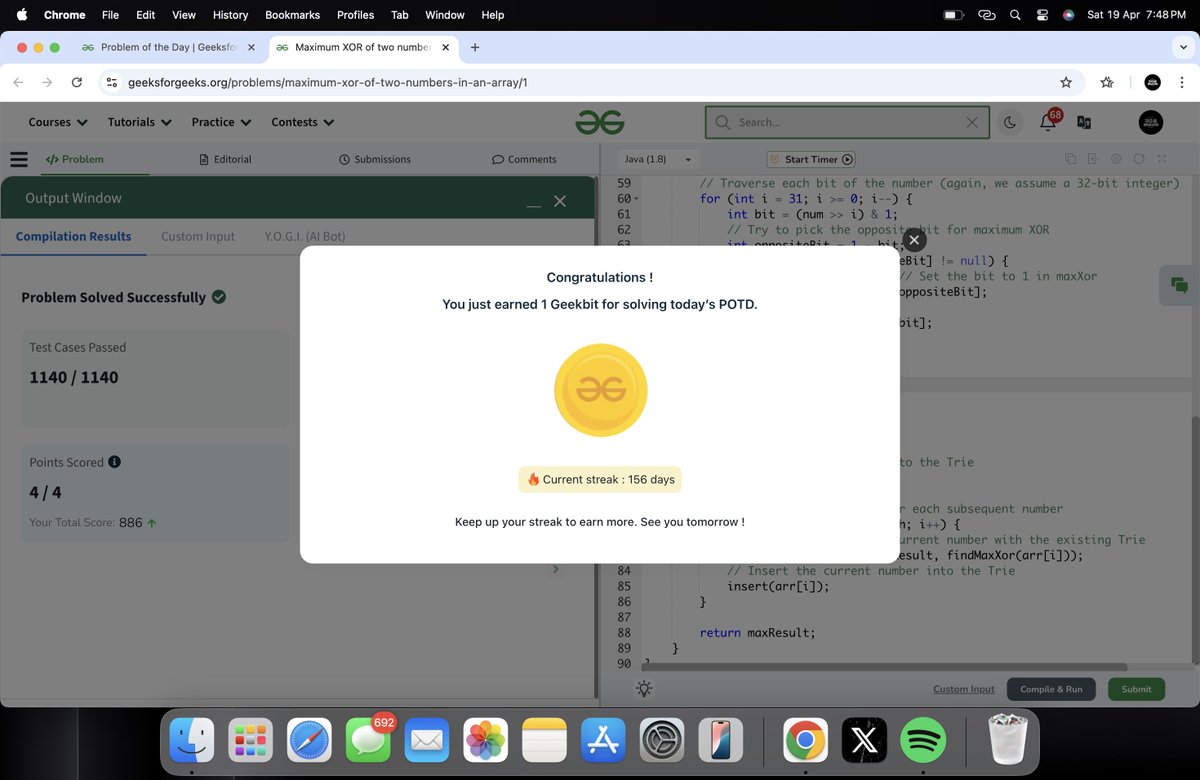Screen dimensions: 1200x780
Task: Click the search magnifier icon
Action: pos(722,122)
